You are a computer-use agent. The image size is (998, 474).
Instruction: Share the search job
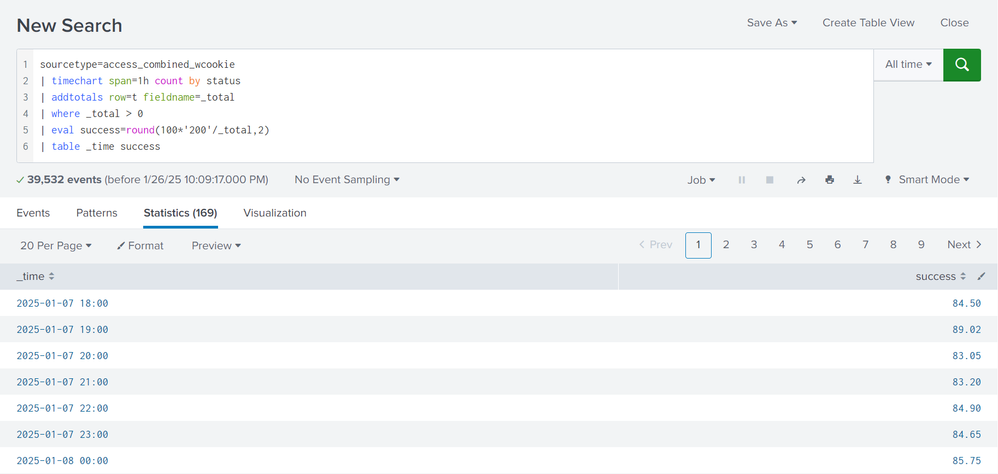pos(800,180)
